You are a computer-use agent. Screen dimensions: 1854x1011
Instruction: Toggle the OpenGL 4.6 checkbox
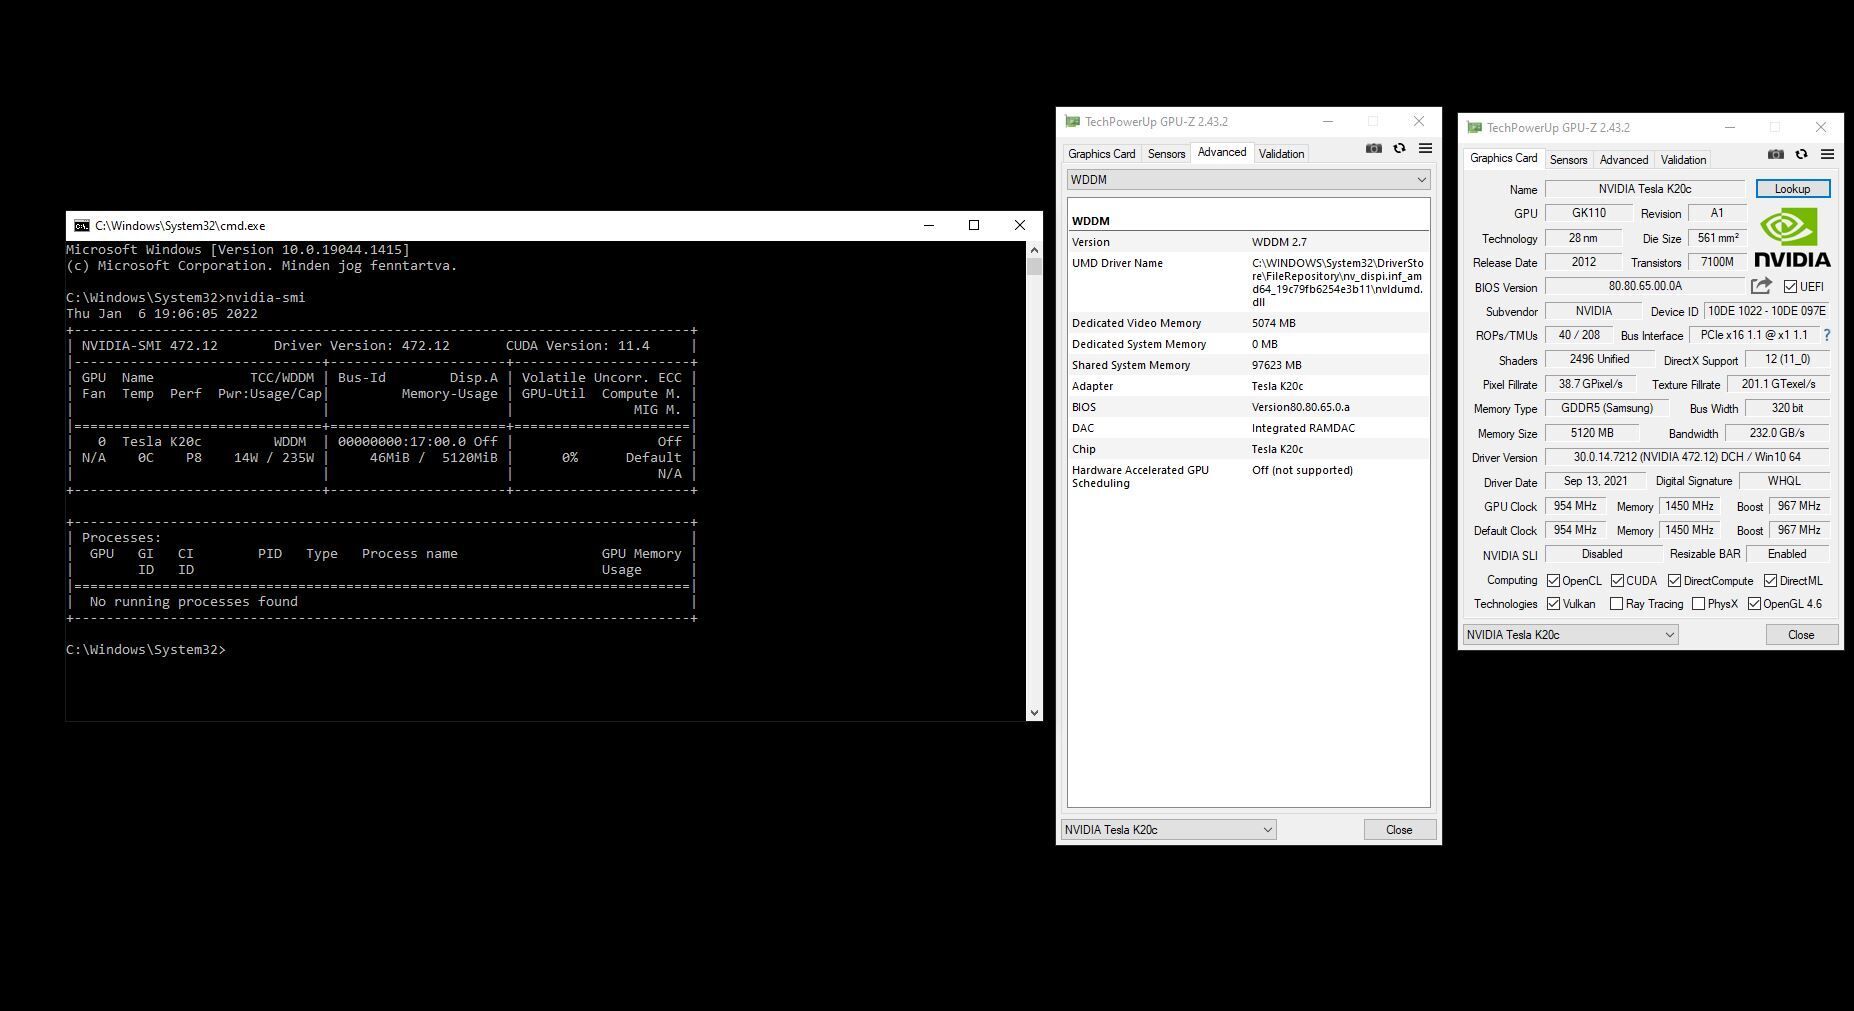click(1754, 604)
